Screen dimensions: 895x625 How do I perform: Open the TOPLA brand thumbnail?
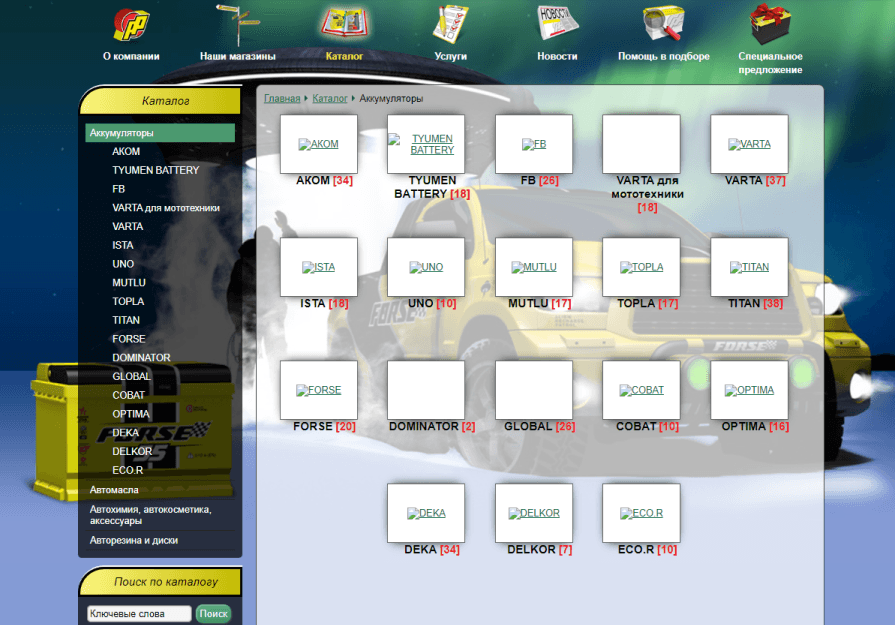641,267
